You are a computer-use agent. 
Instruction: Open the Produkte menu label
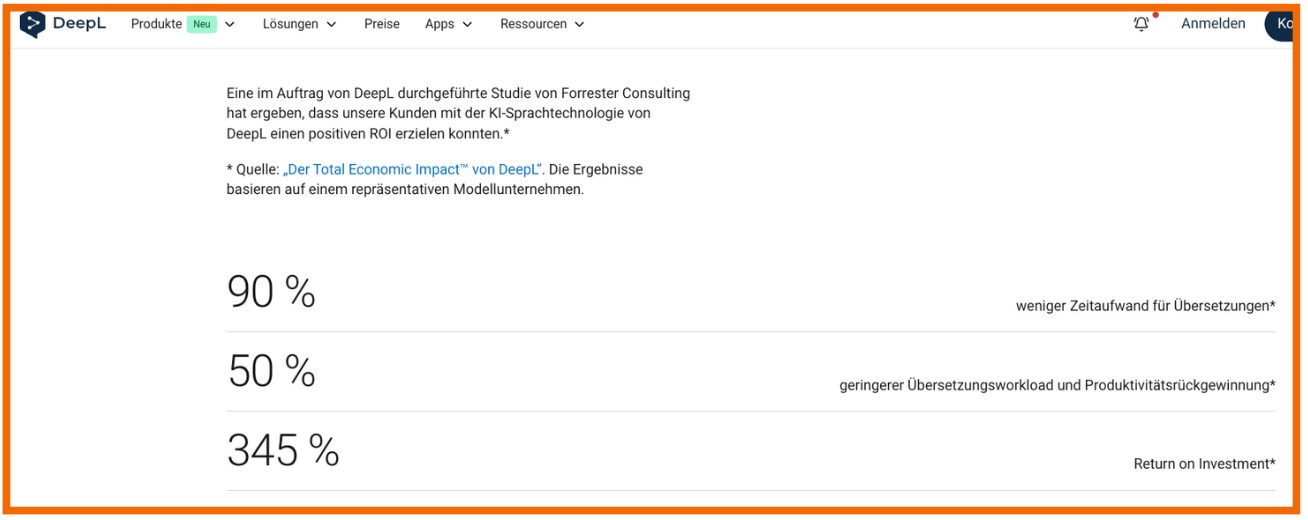156,24
